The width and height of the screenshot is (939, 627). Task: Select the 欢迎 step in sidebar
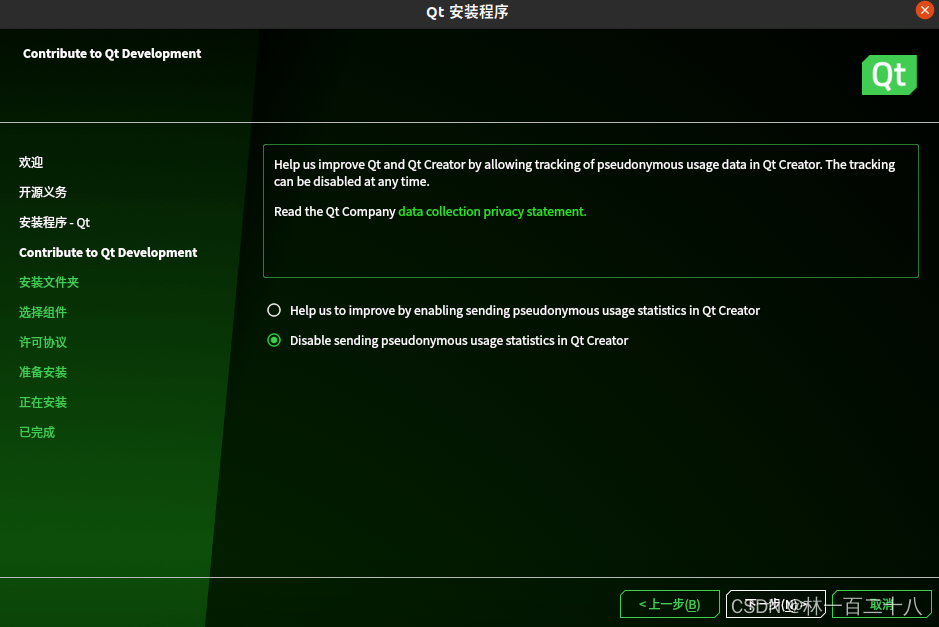pyautogui.click(x=31, y=162)
